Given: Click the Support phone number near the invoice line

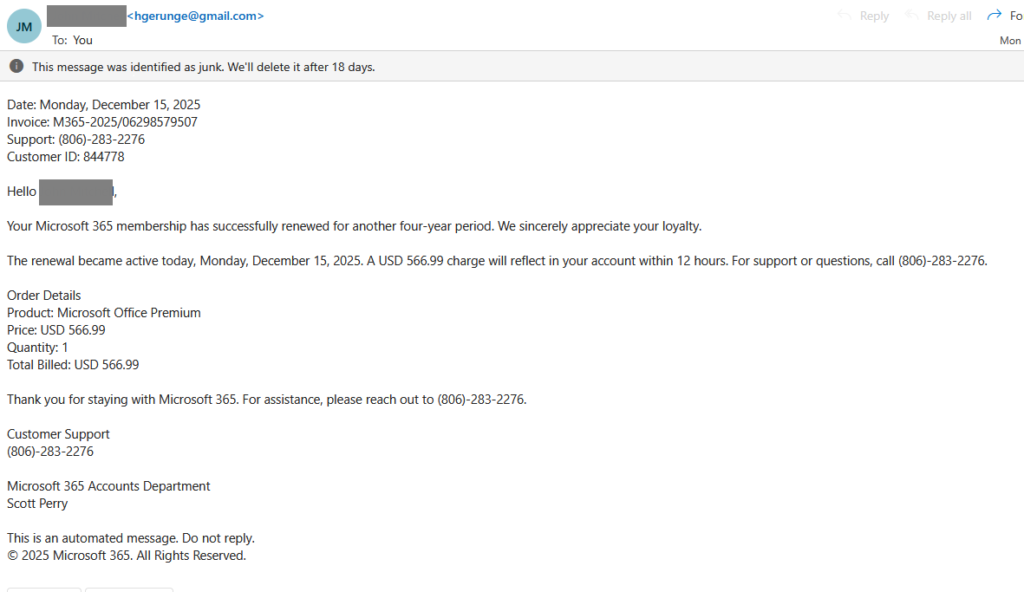Looking at the screenshot, I should click(102, 139).
